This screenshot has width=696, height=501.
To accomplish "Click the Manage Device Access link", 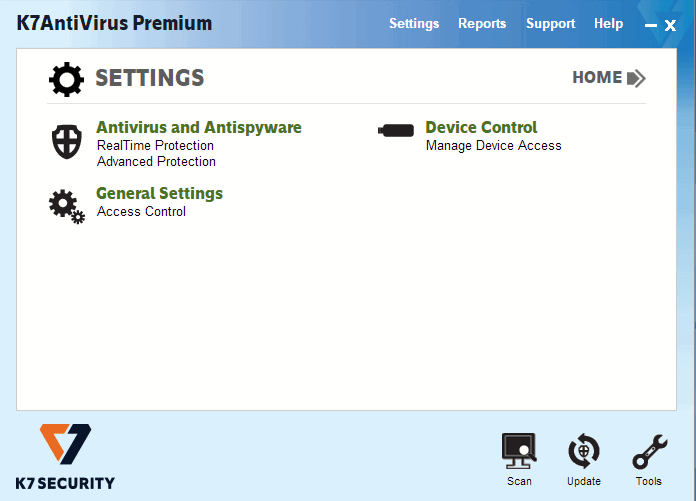I will coord(493,146).
